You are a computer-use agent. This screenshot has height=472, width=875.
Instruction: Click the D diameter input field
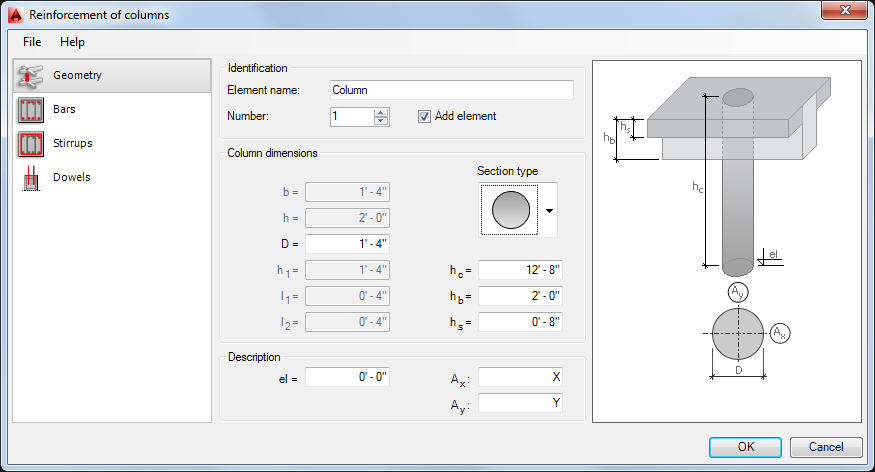point(347,243)
